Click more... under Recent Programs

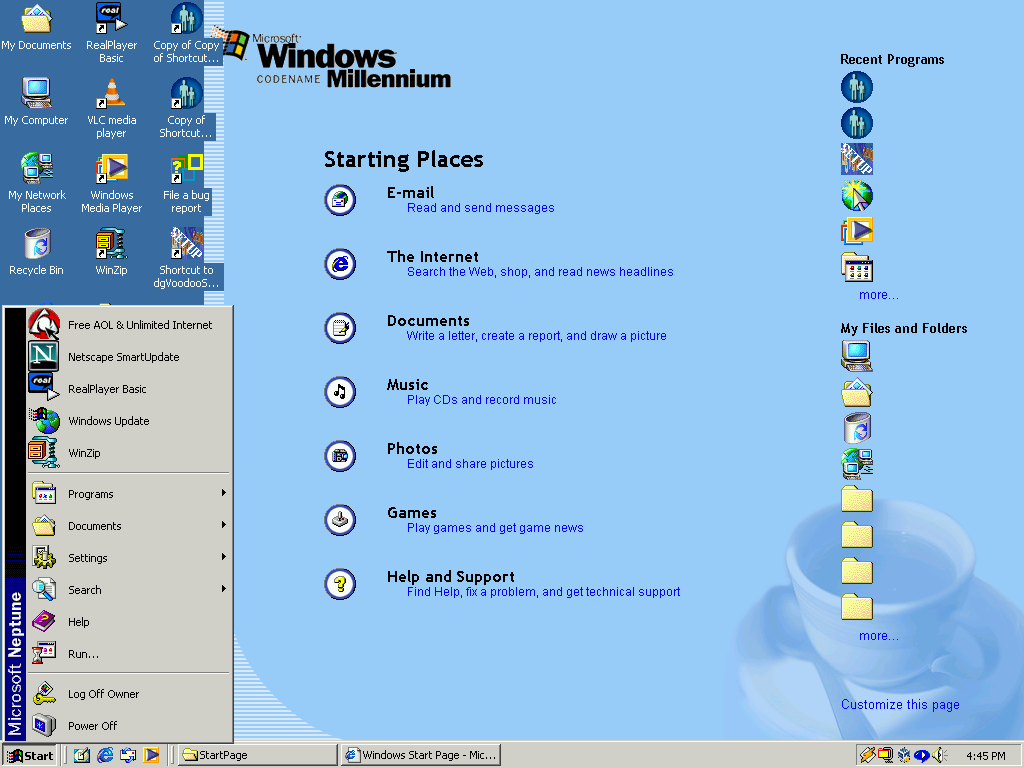click(x=878, y=295)
